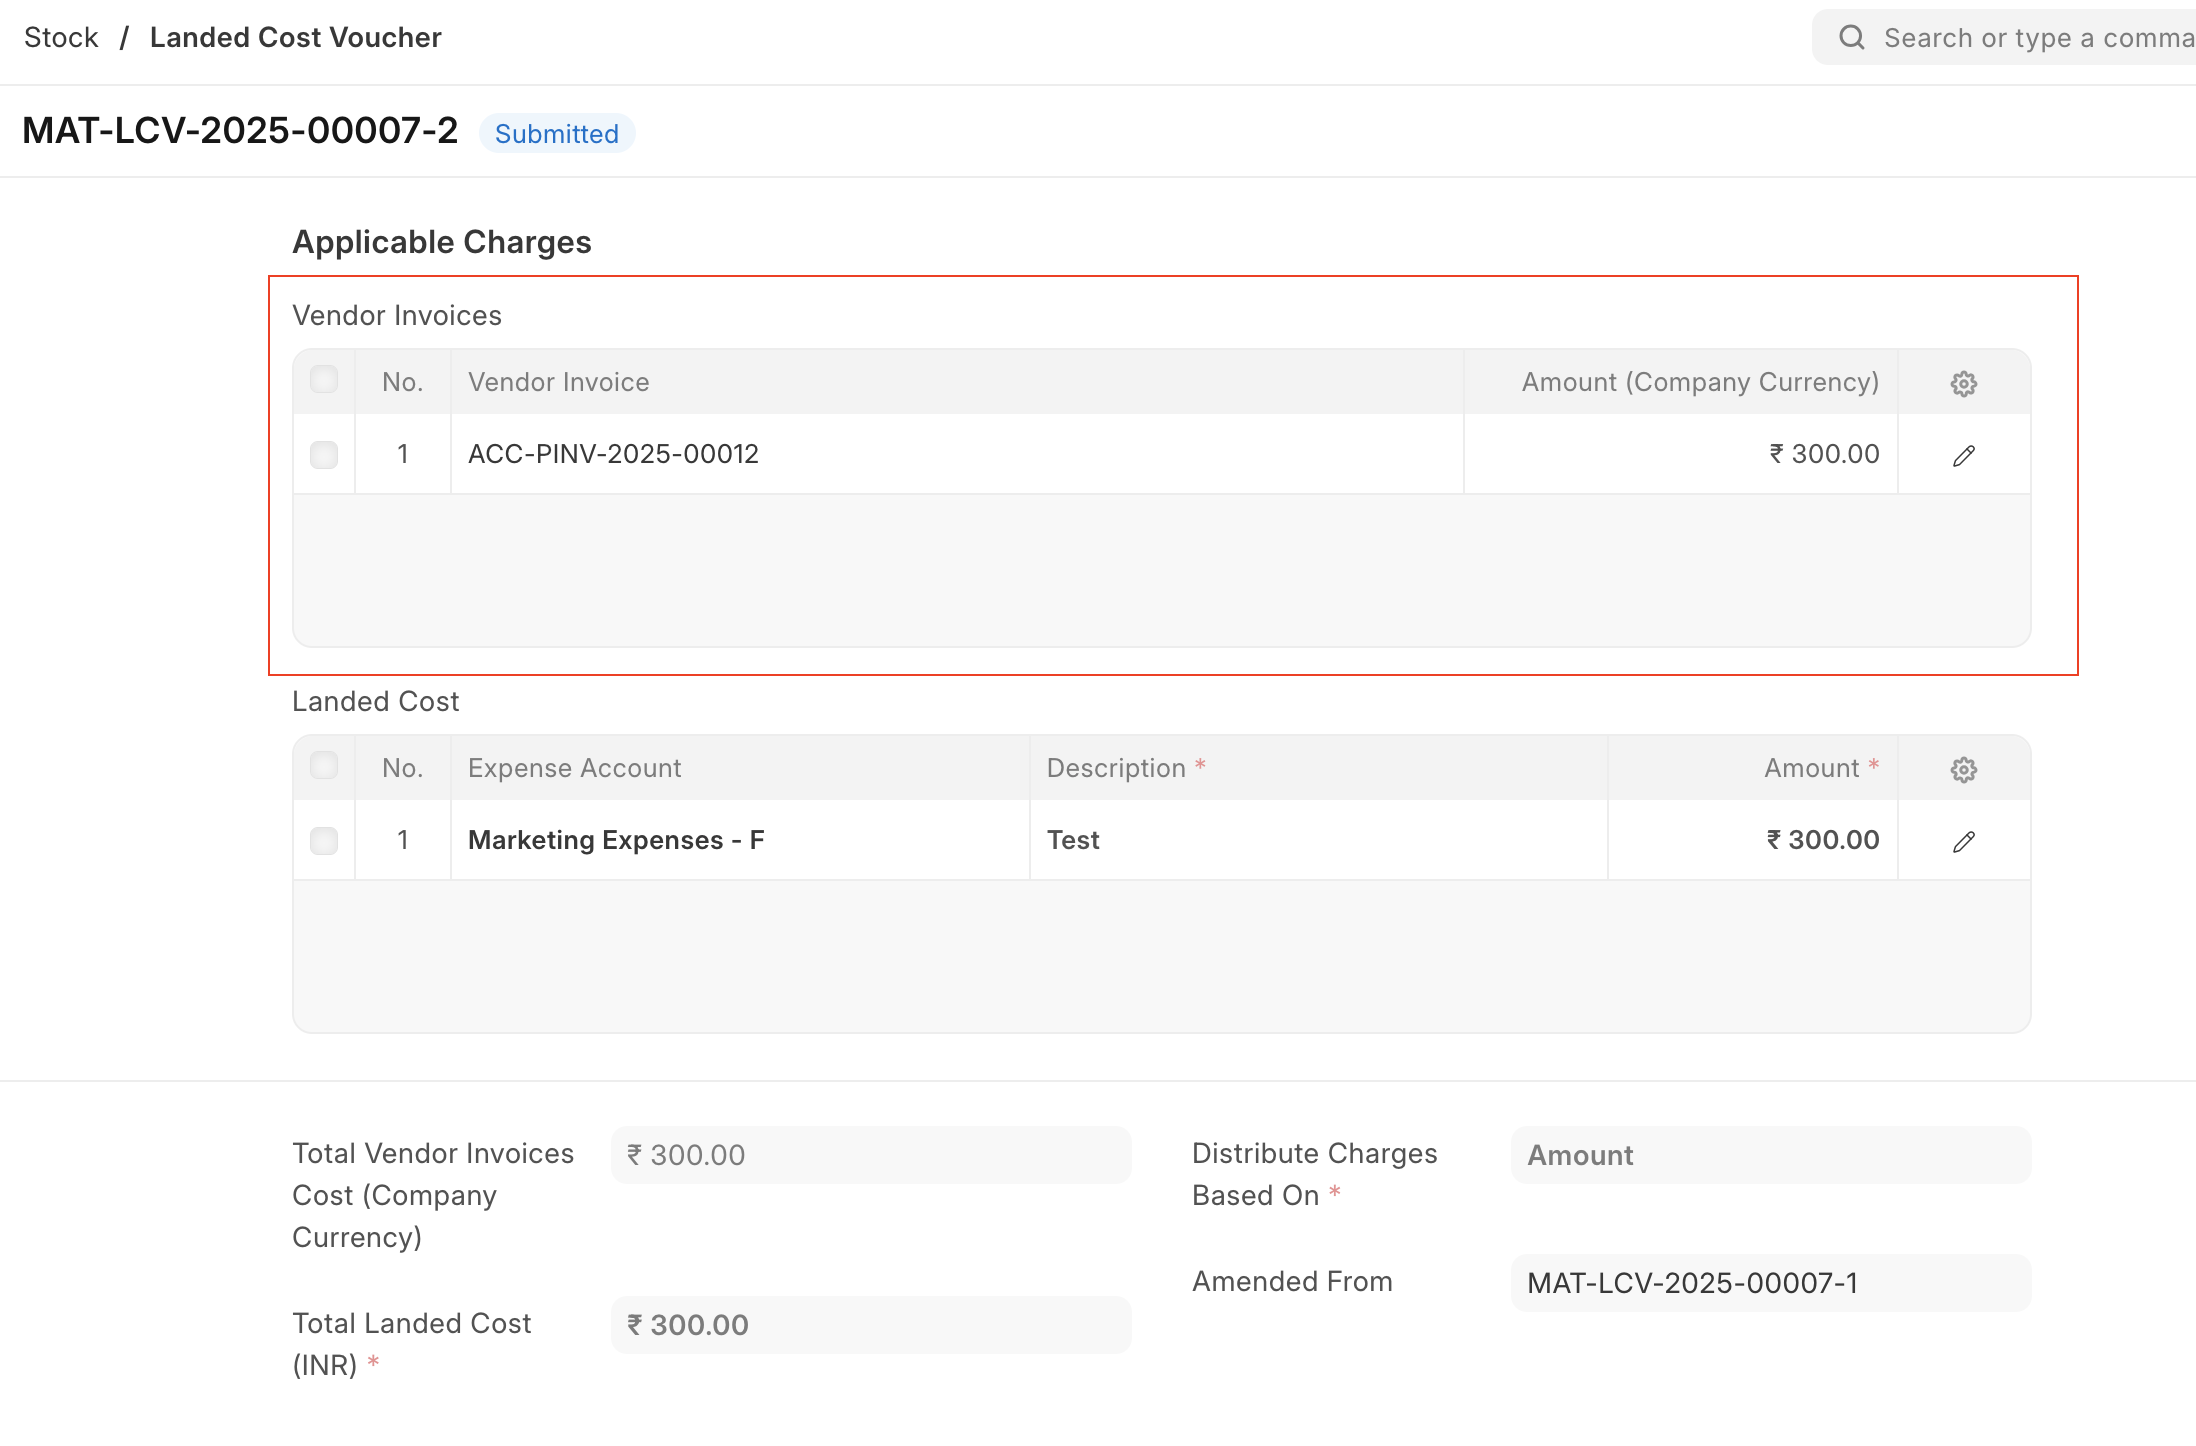2196x1446 pixels.
Task: Open Distribute Charges Based On Amount dropdown
Action: 1771,1155
